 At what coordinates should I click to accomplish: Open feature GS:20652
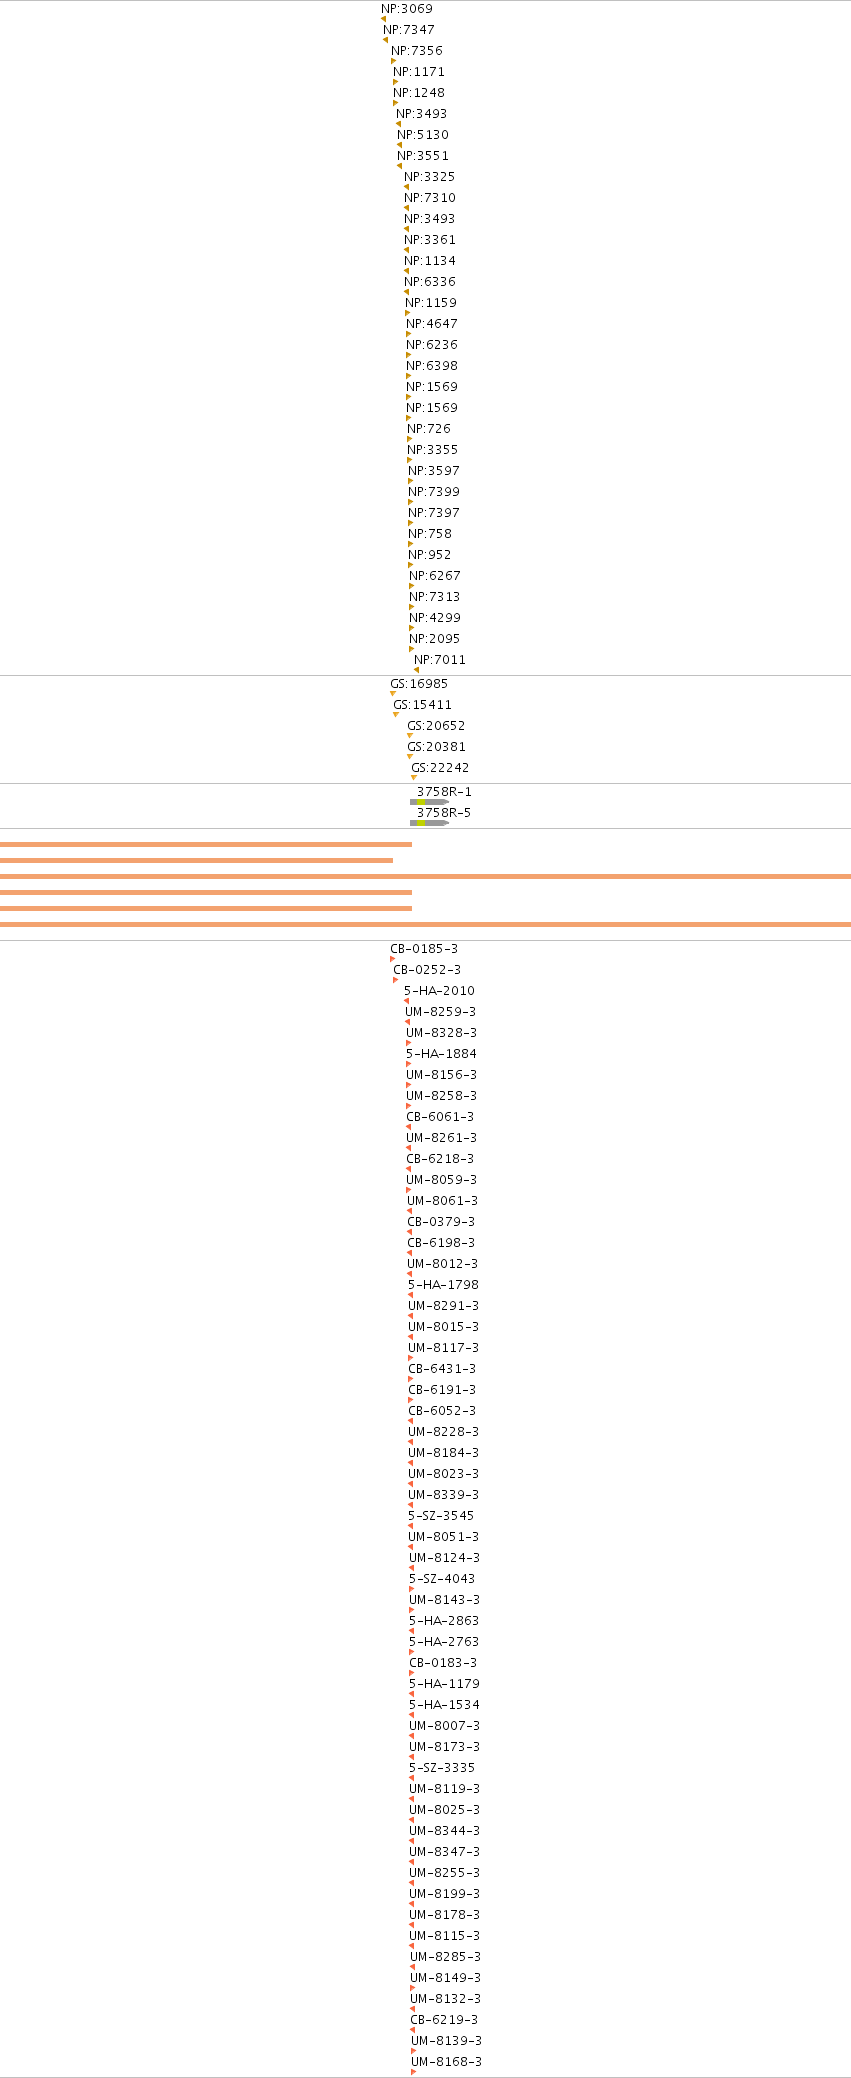click(x=436, y=726)
